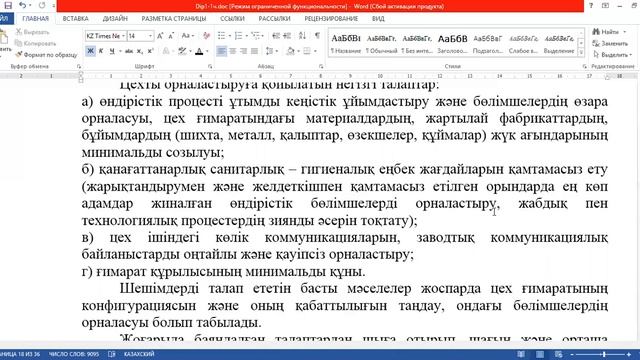Image resolution: width=640 pixels, height=360 pixels.
Task: Copy selection with Копировать
Action: [x=36, y=43]
